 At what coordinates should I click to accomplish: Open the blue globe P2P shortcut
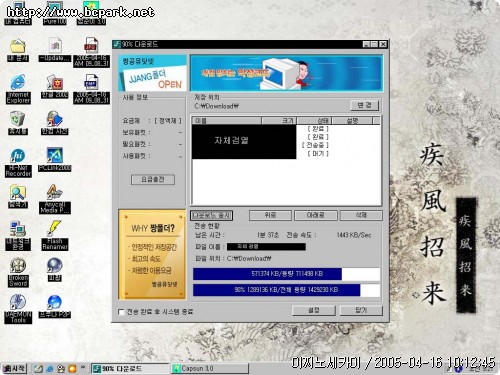55,307
